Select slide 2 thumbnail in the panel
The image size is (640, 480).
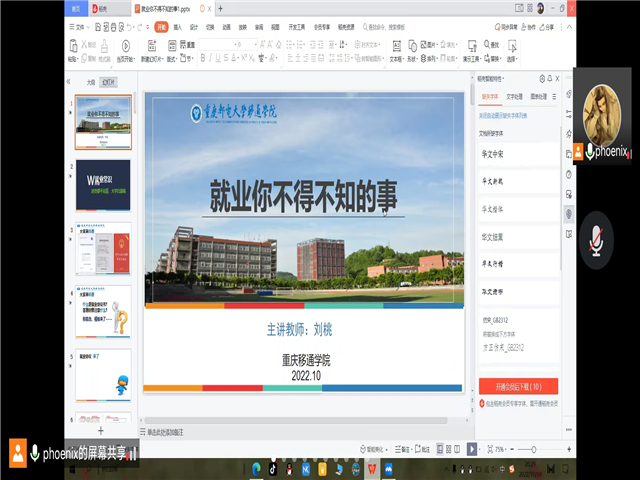tap(103, 185)
